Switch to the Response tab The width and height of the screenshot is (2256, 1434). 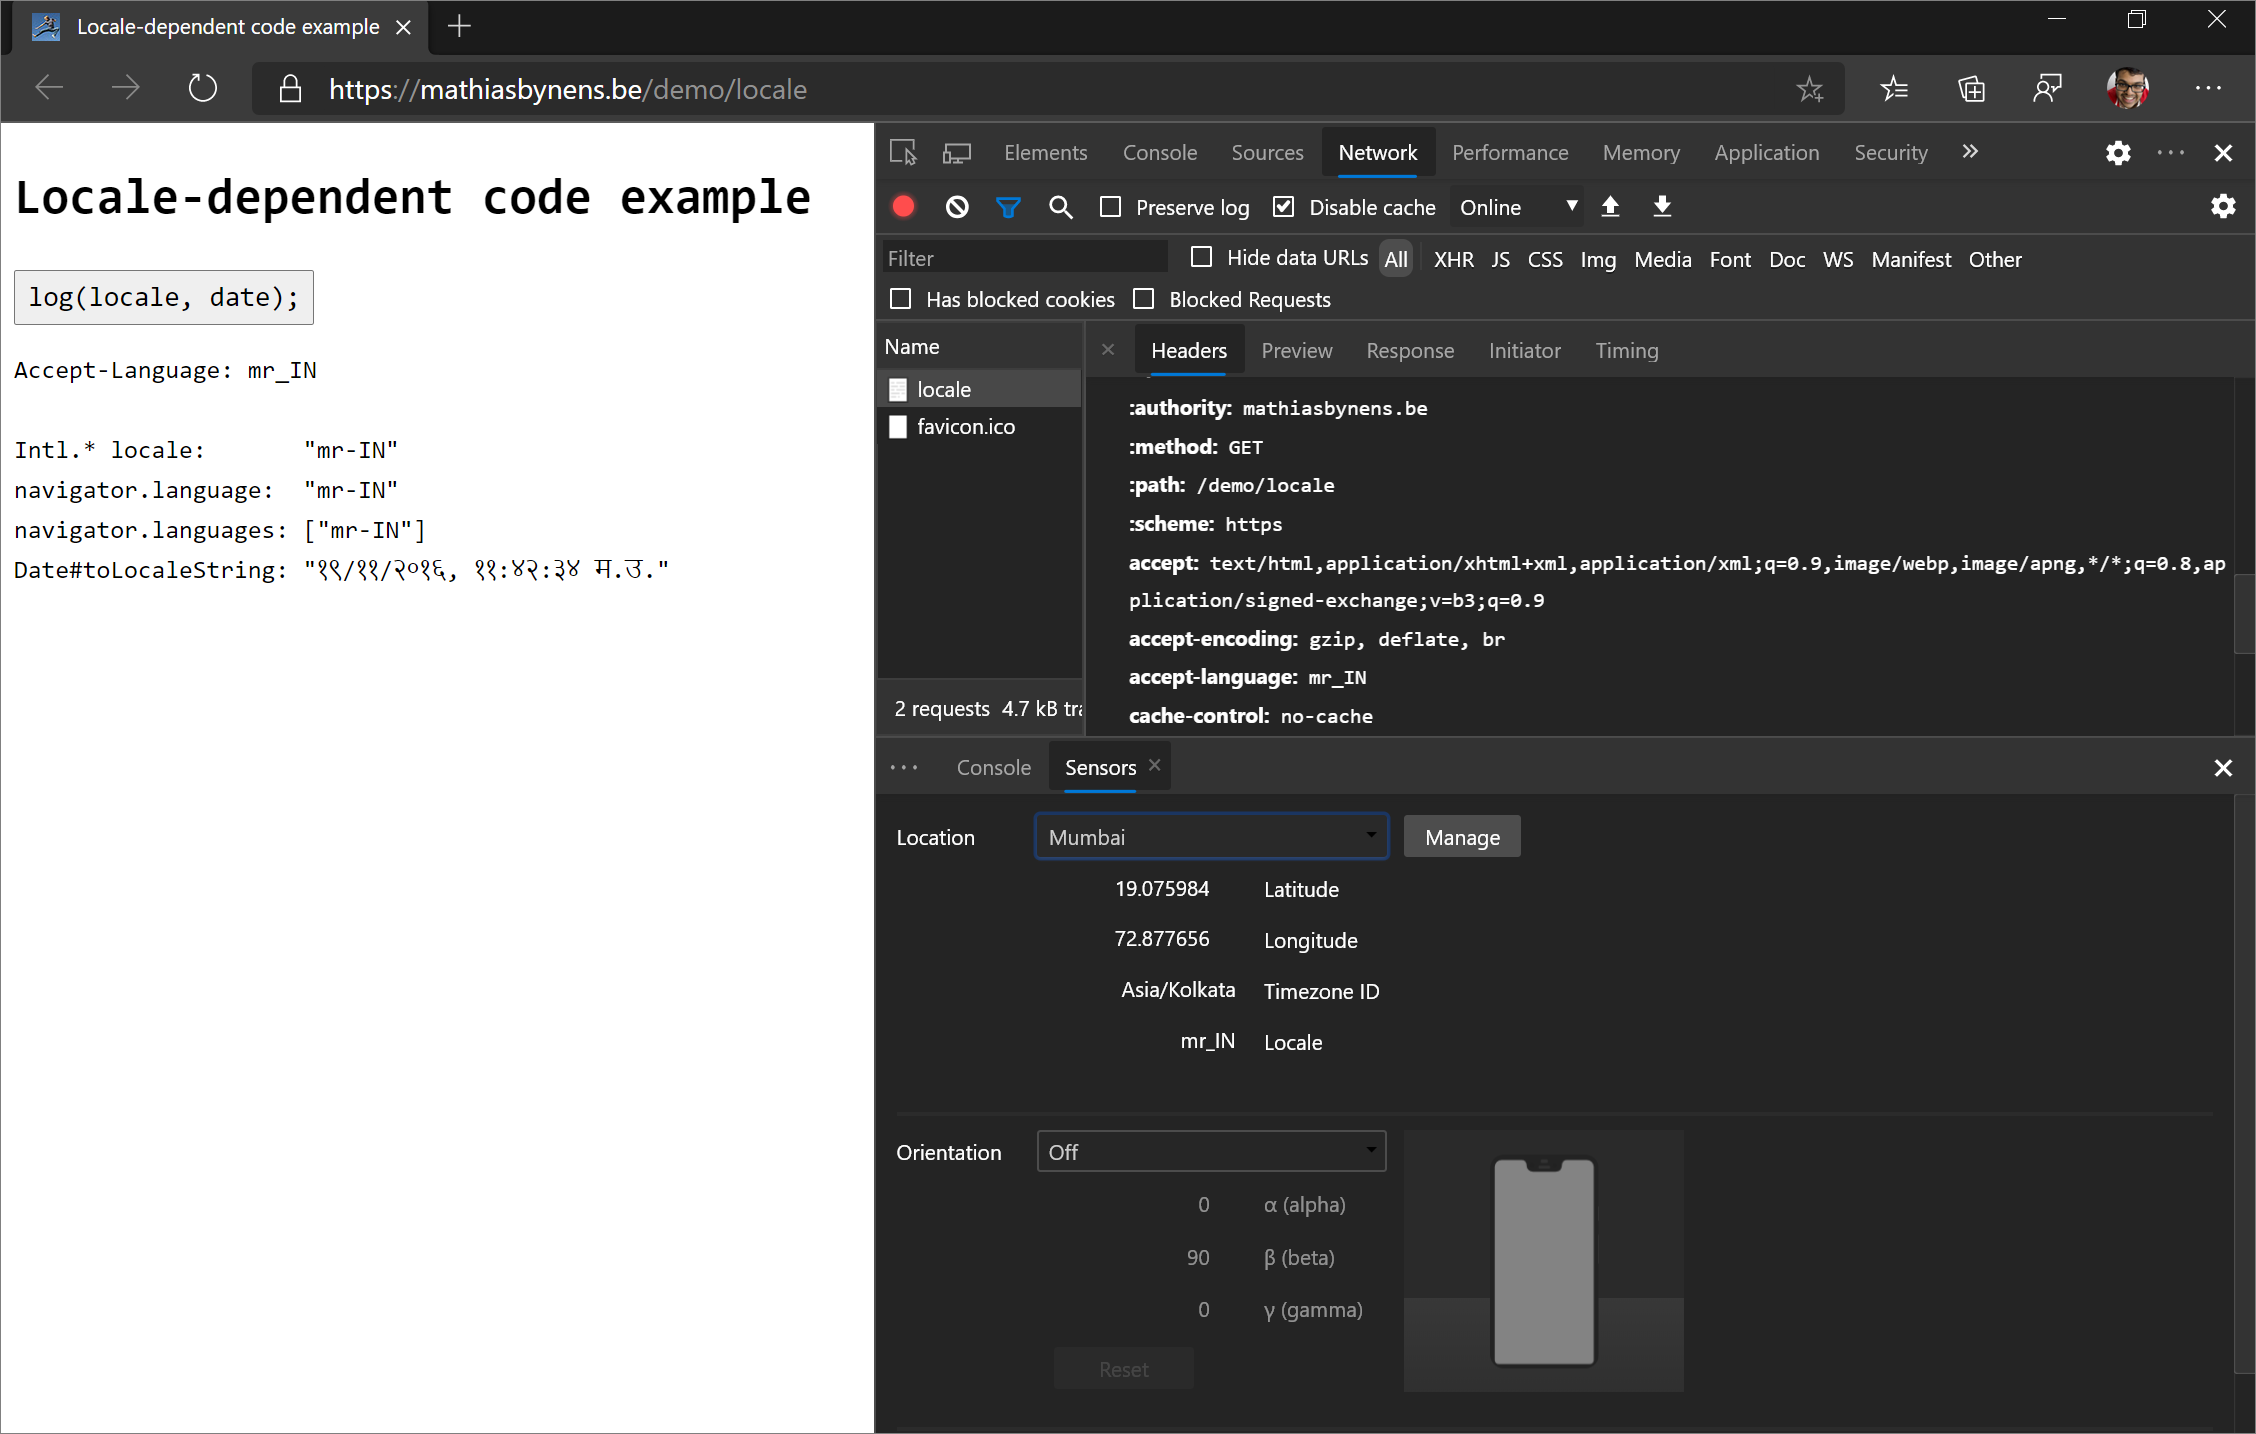coord(1411,350)
